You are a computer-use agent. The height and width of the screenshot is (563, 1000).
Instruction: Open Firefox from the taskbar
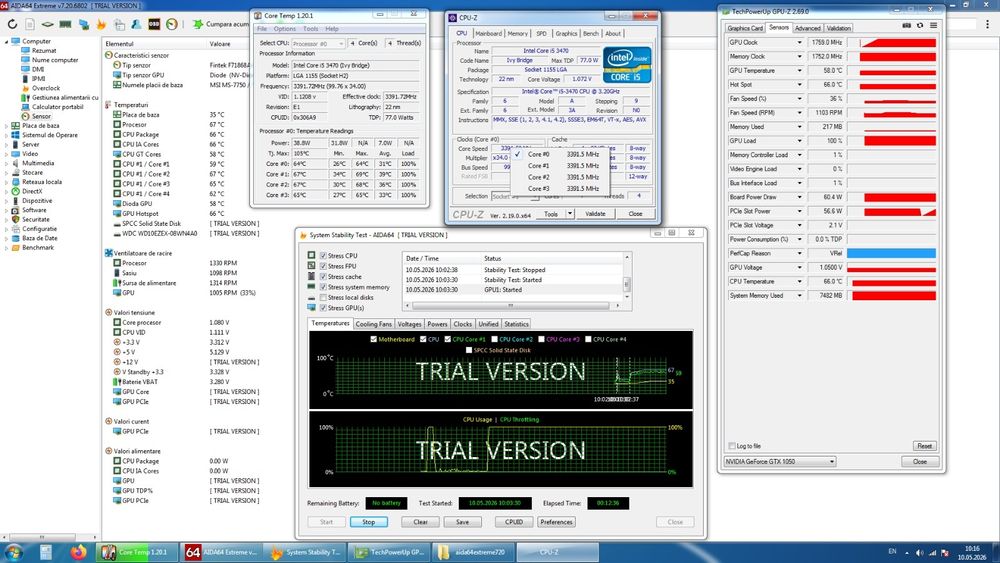(x=78, y=552)
